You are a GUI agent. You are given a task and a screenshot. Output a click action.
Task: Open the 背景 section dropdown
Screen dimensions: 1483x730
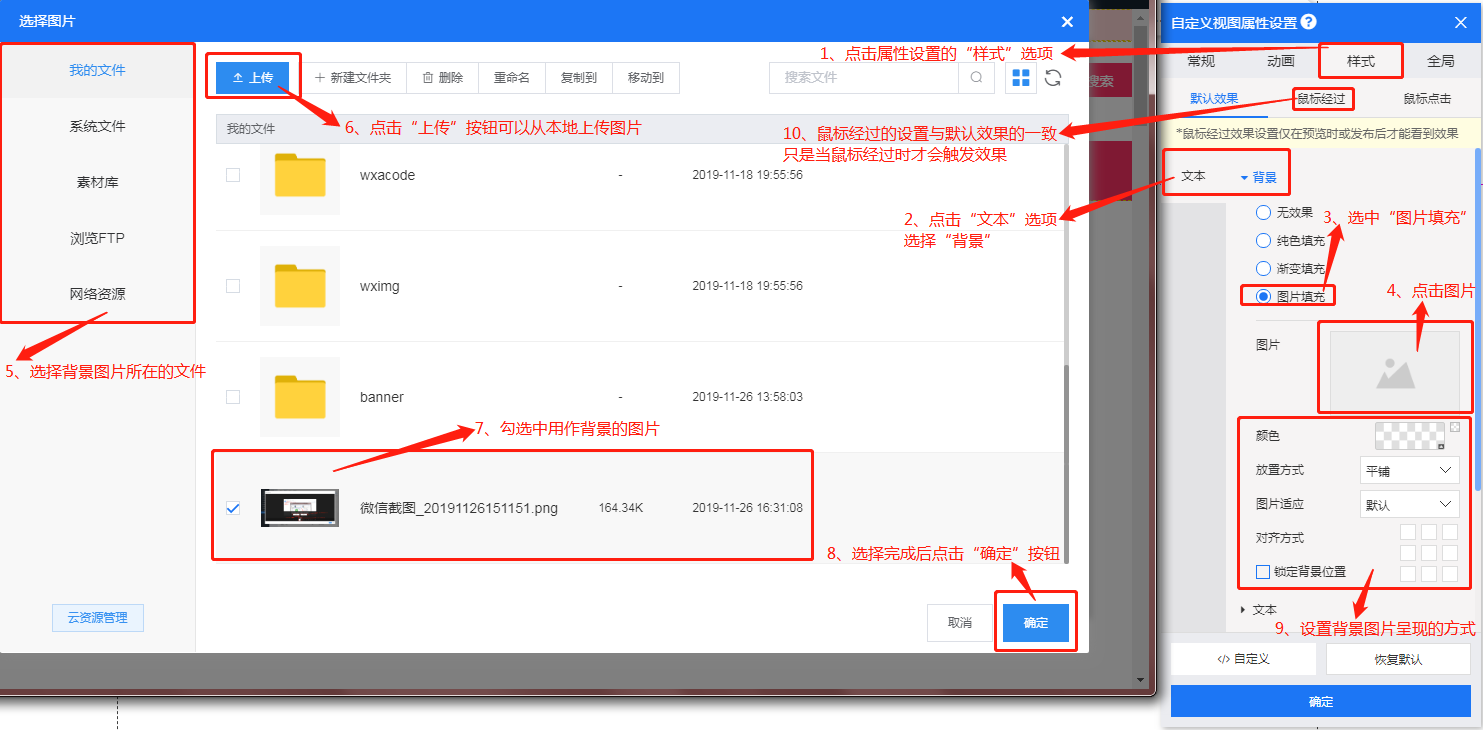point(1258,177)
